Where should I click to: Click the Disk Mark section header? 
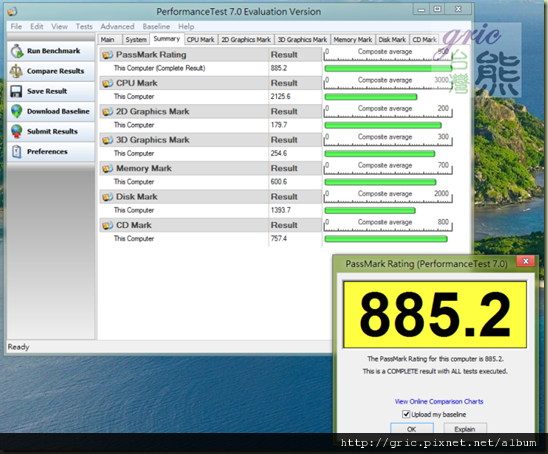coord(211,197)
